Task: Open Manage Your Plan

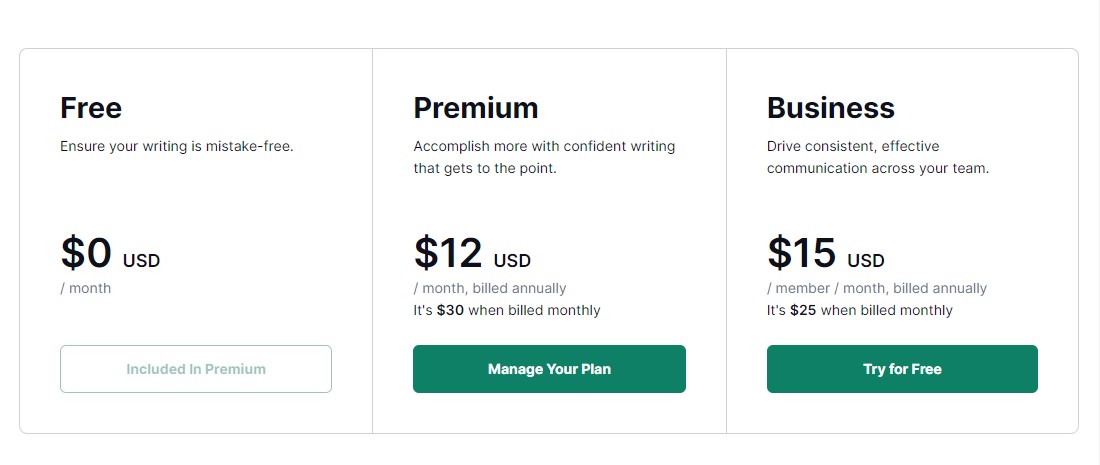Action: [x=549, y=369]
